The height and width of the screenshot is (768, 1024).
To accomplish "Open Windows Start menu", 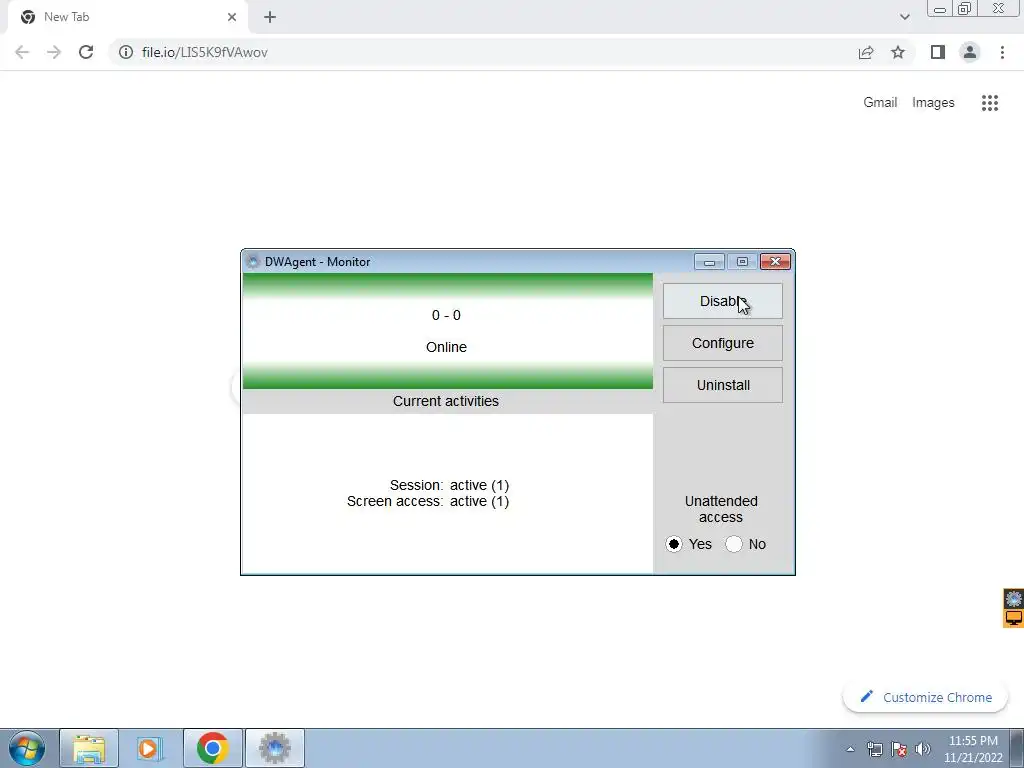I will click(x=27, y=748).
